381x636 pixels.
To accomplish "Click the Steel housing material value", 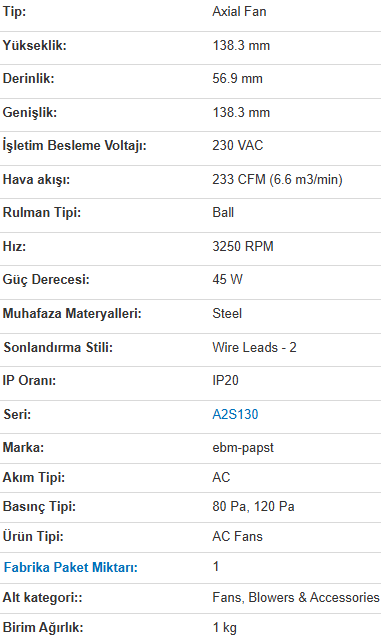I will coord(227,313).
